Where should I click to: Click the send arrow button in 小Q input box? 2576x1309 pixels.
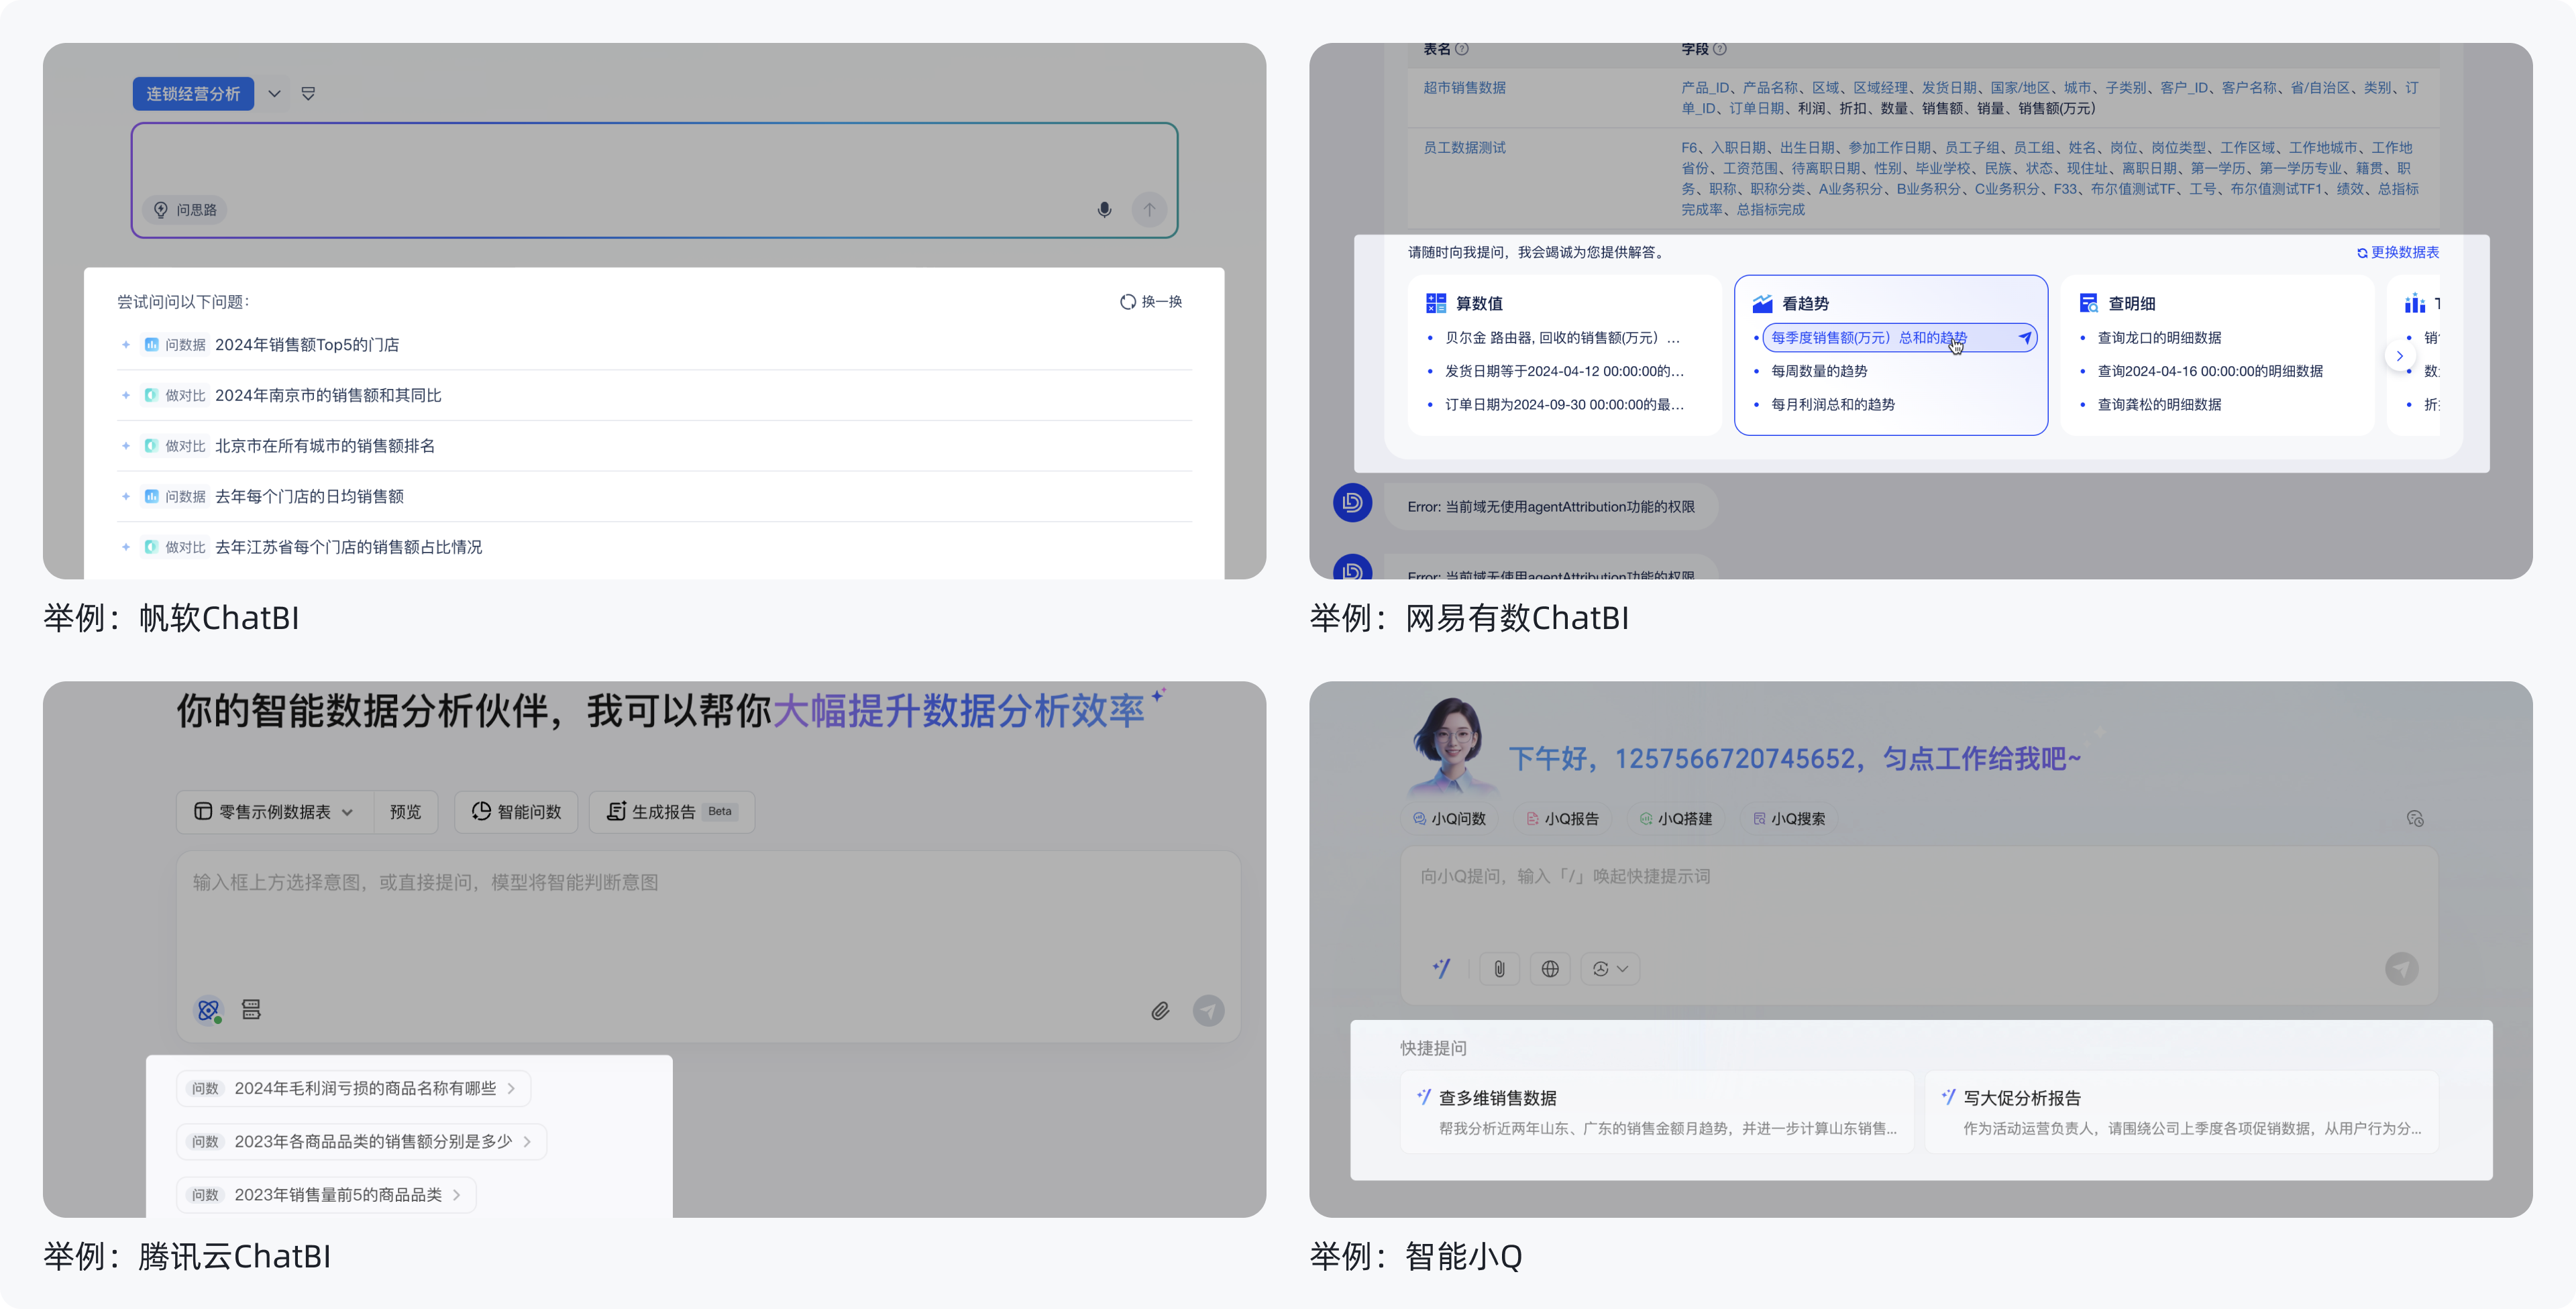tap(2403, 969)
